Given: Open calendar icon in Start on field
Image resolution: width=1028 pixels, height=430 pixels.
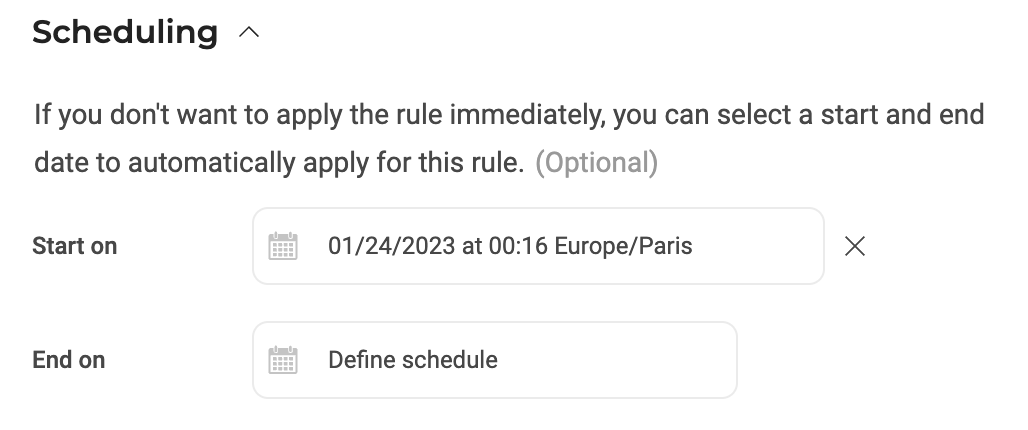Looking at the screenshot, I should pos(283,246).
